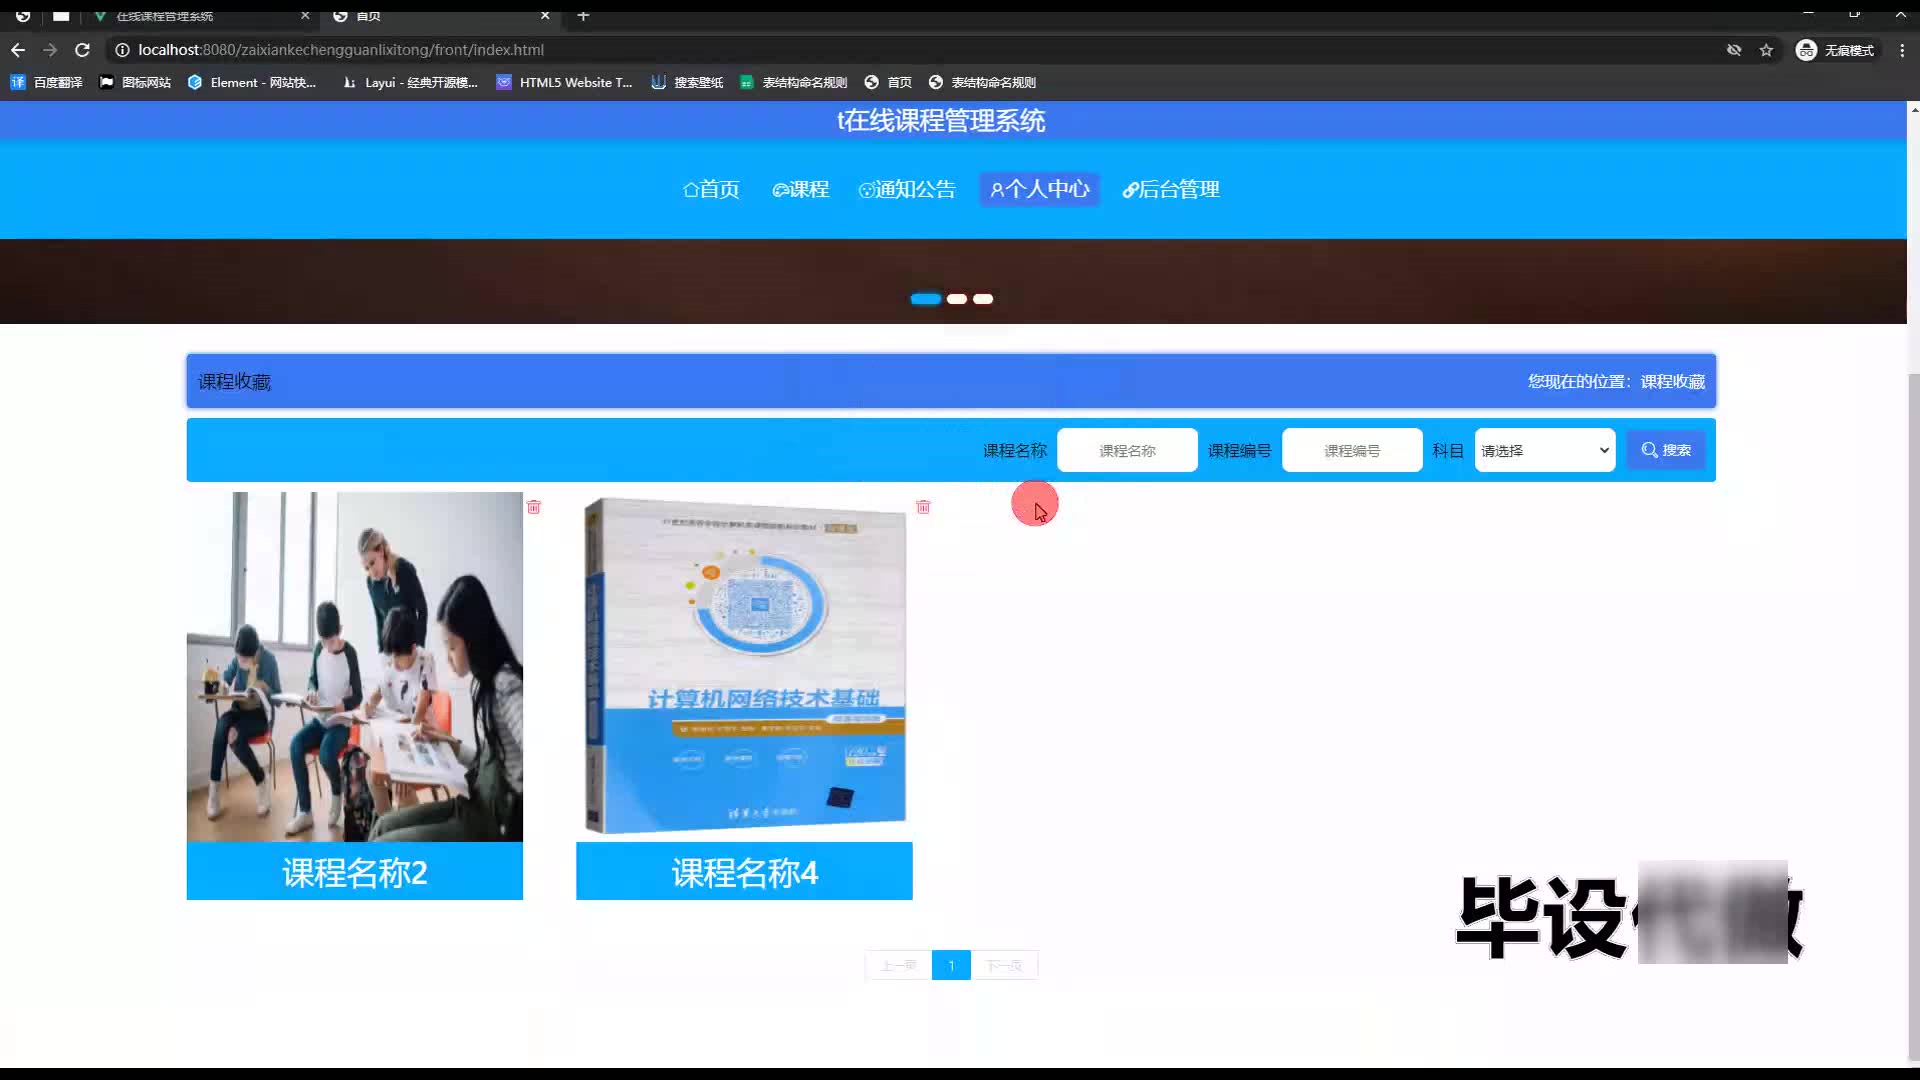Delete 课程名称2 with its trash icon
This screenshot has height=1080, width=1920.
pos(534,507)
